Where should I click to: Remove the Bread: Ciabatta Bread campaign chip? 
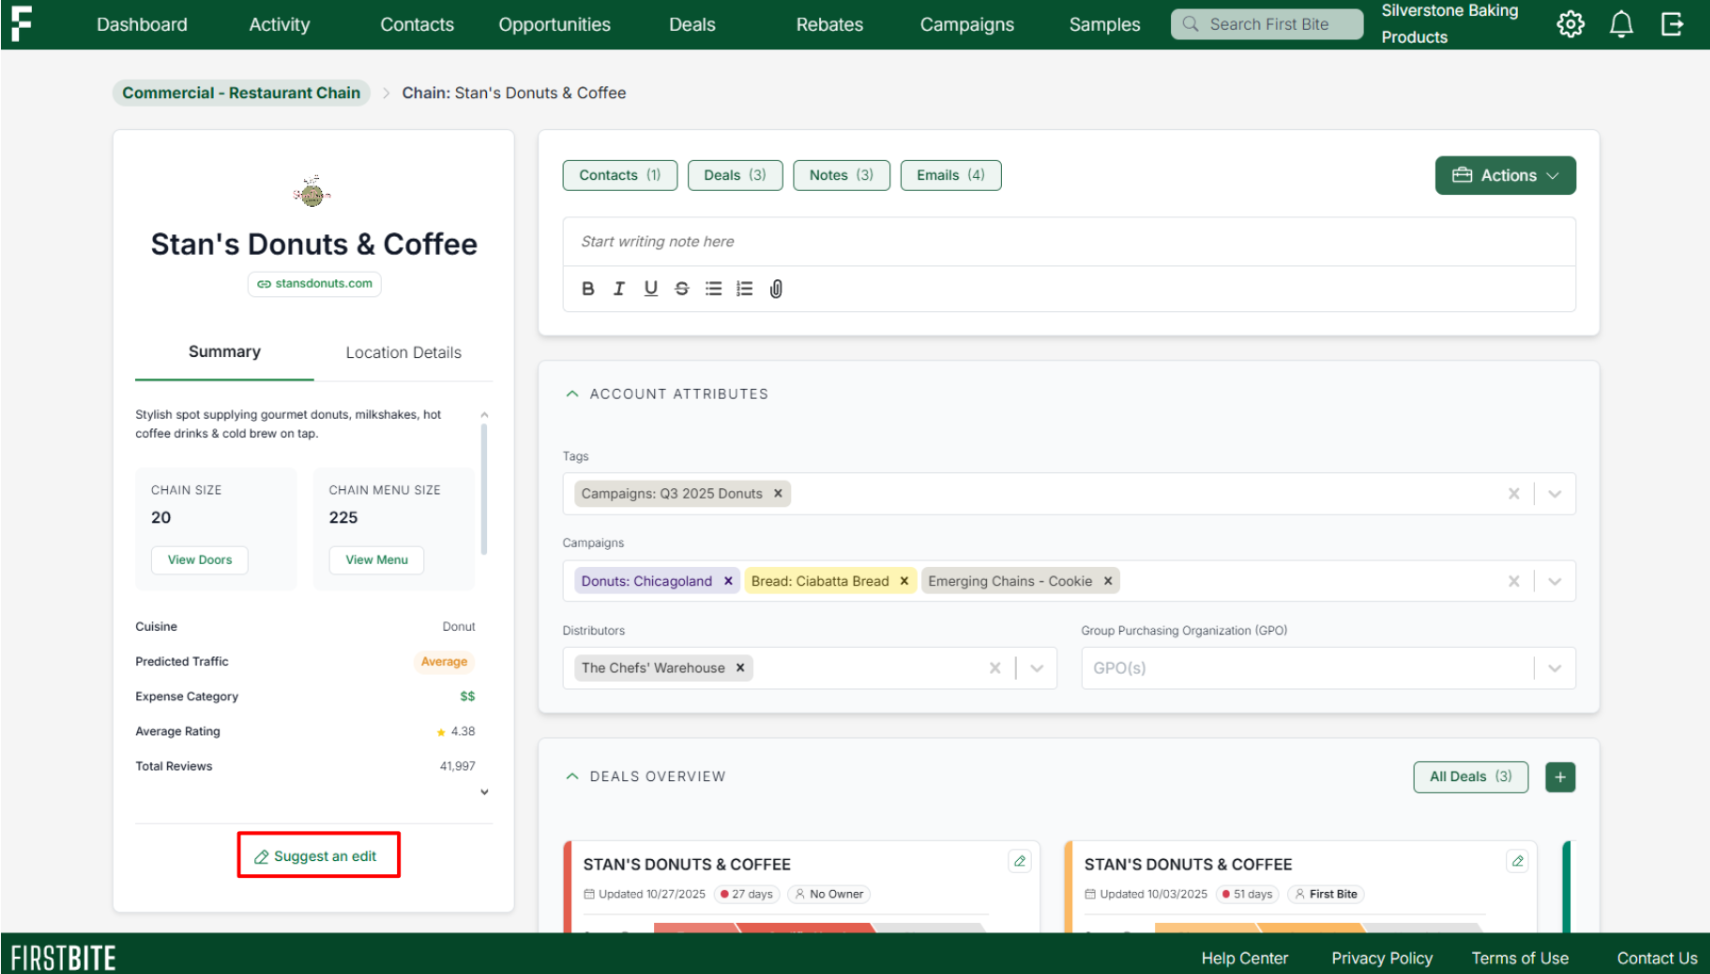[904, 581]
